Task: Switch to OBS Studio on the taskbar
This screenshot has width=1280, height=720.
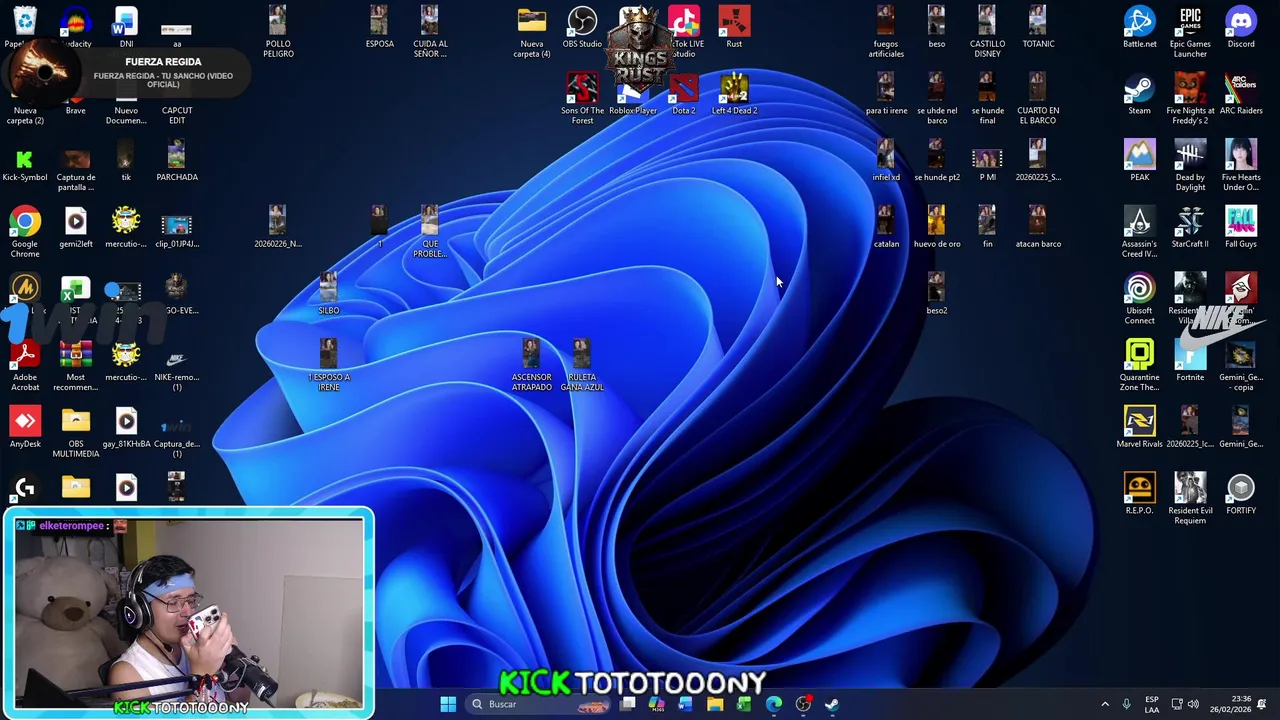Action: (803, 704)
